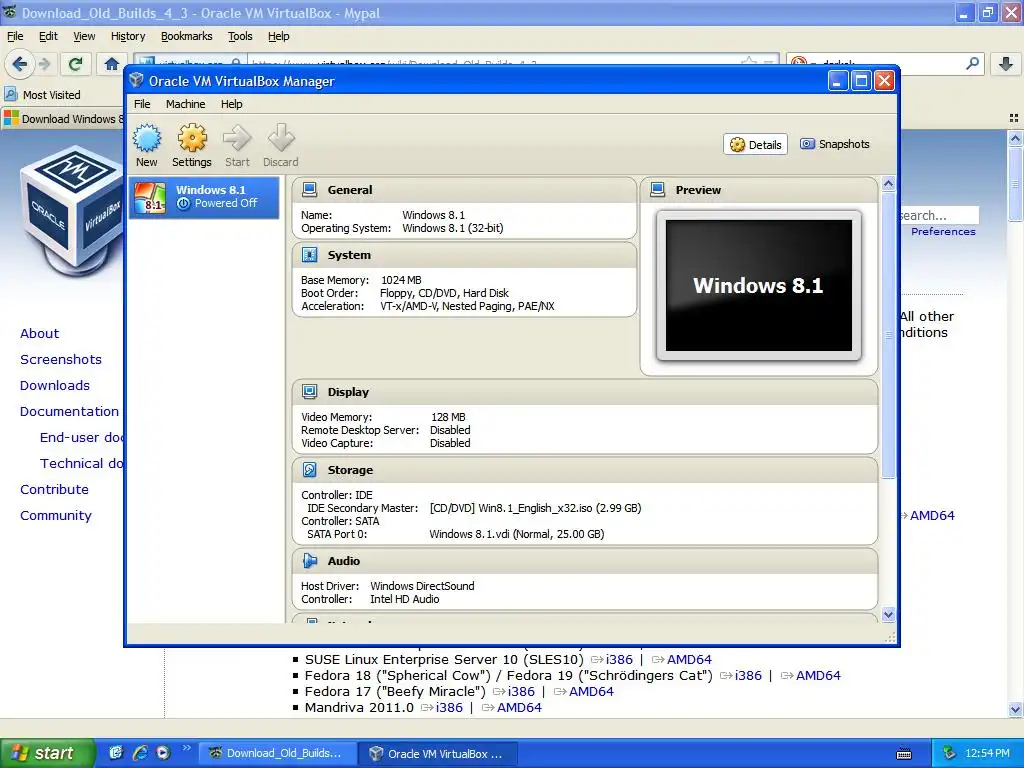This screenshot has width=1024, height=768.
Task: Click the keyboard tray icon
Action: pos(904,754)
